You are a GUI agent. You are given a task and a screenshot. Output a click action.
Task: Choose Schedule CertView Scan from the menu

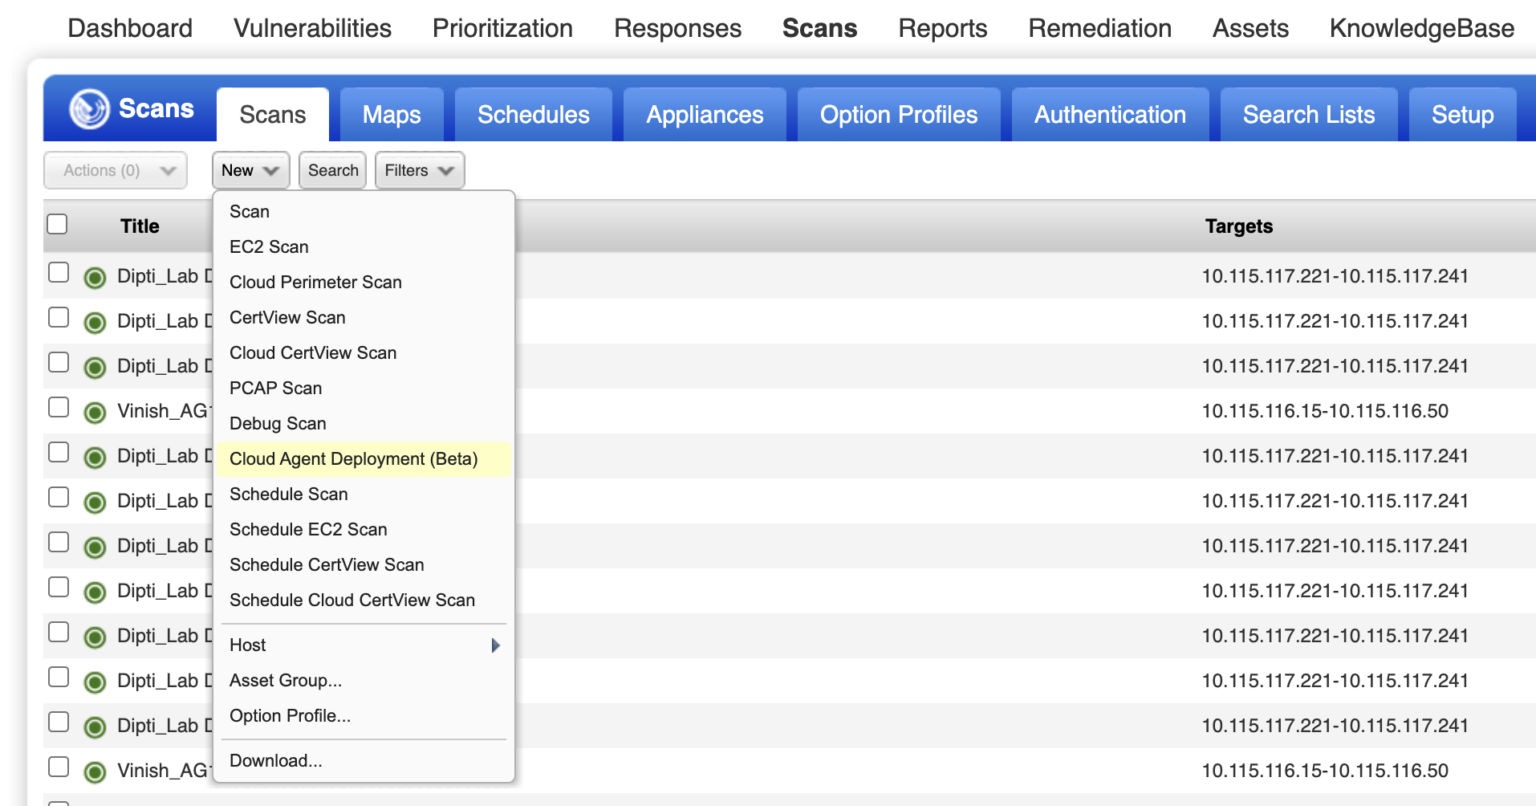click(326, 564)
